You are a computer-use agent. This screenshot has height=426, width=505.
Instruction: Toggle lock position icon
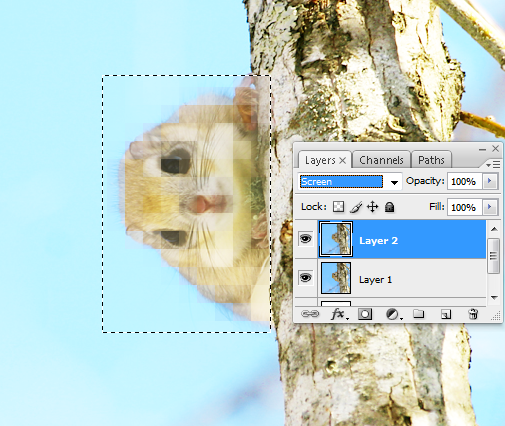click(x=372, y=207)
